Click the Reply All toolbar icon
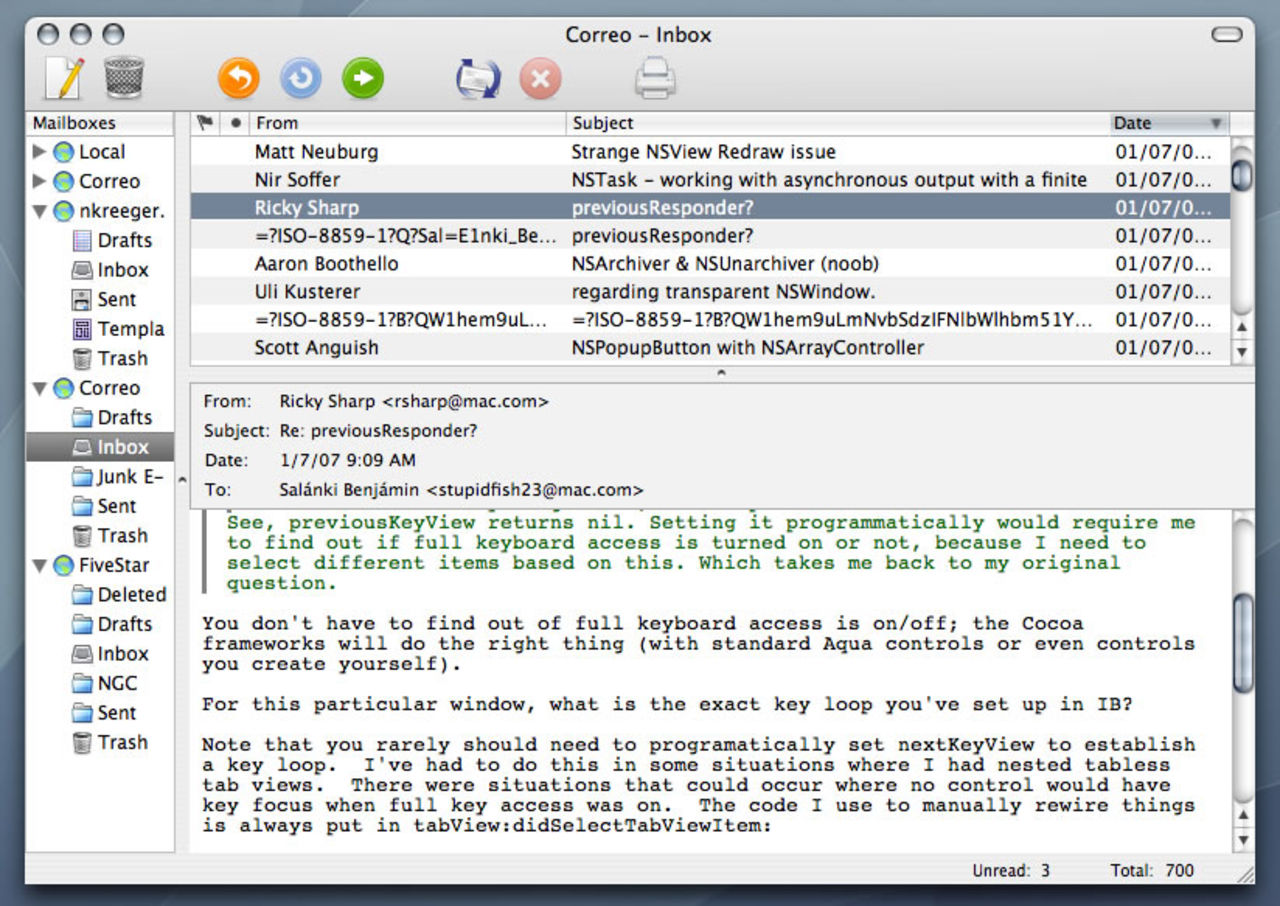1280x906 pixels. point(300,77)
